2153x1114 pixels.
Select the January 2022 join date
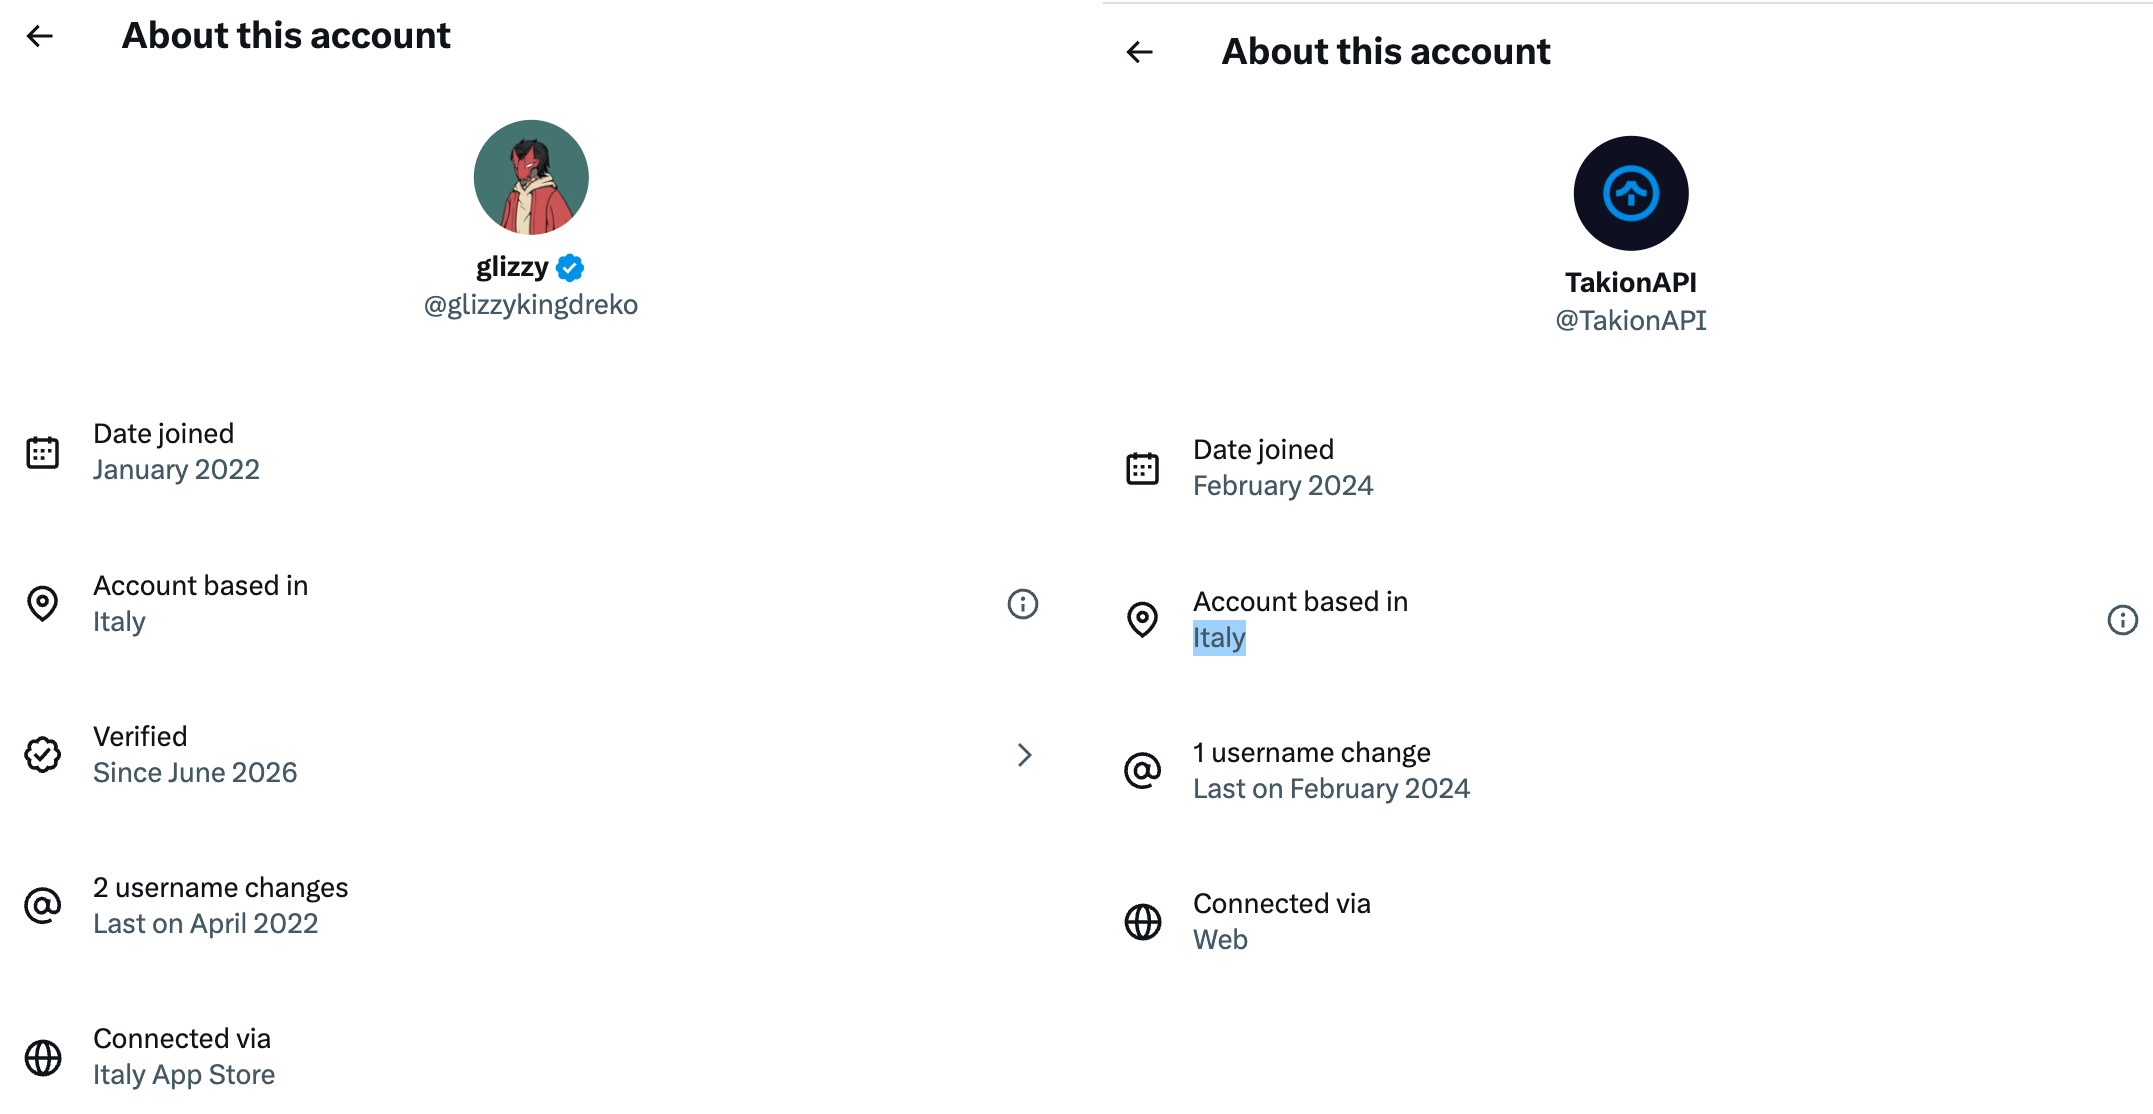tap(176, 470)
